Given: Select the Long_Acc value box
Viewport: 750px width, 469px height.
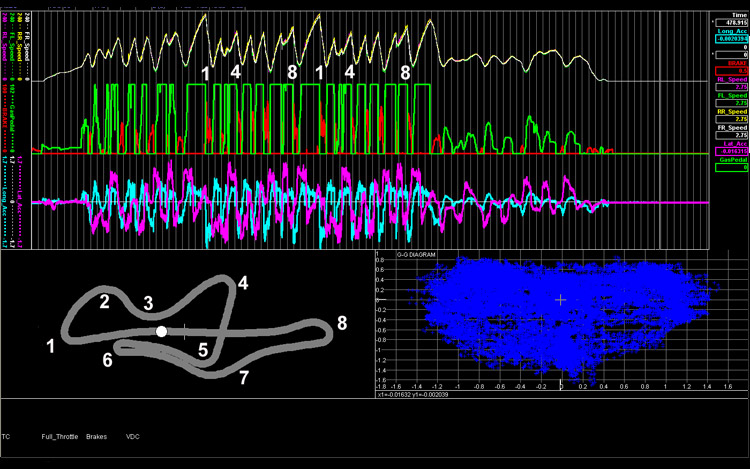Looking at the screenshot, I should 728,40.
